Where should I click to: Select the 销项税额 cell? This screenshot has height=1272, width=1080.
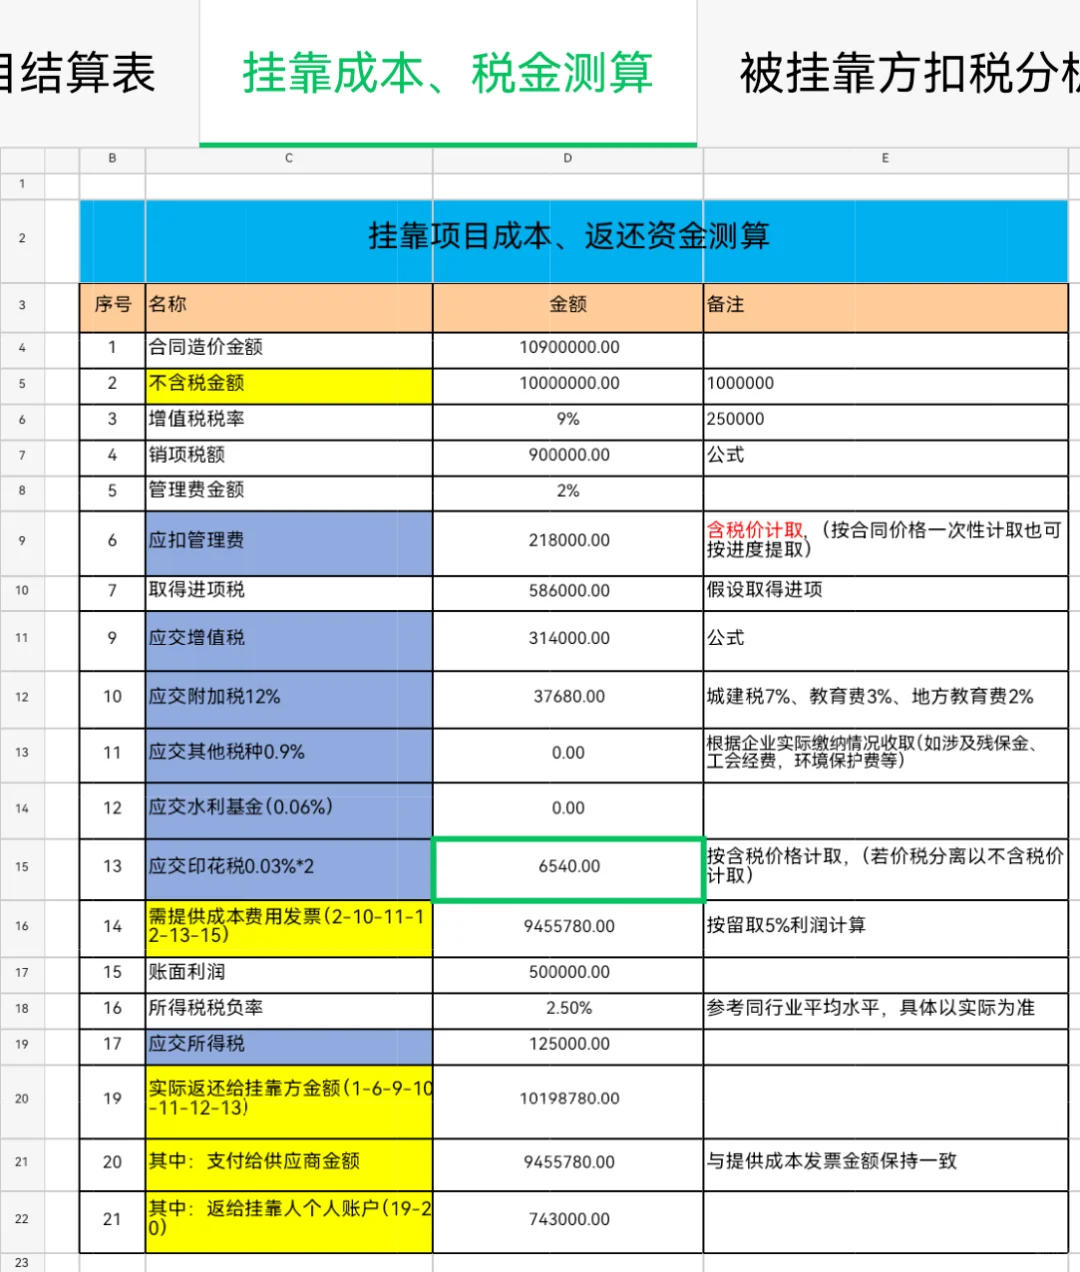click(x=289, y=456)
